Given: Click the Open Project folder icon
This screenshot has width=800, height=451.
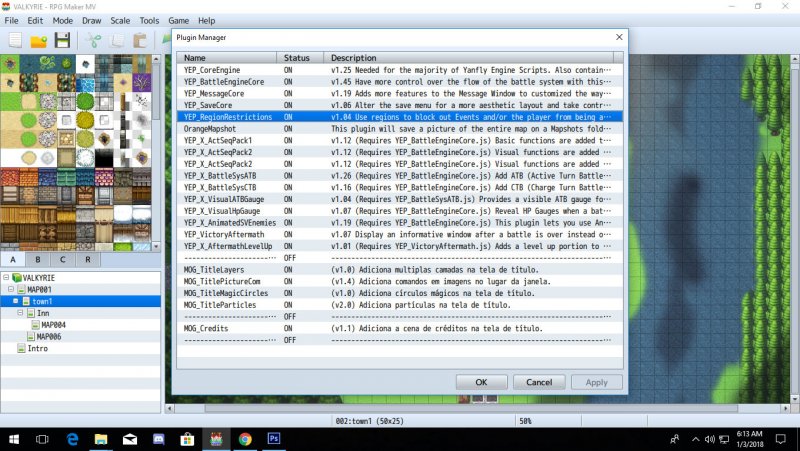Looking at the screenshot, I should coord(39,41).
